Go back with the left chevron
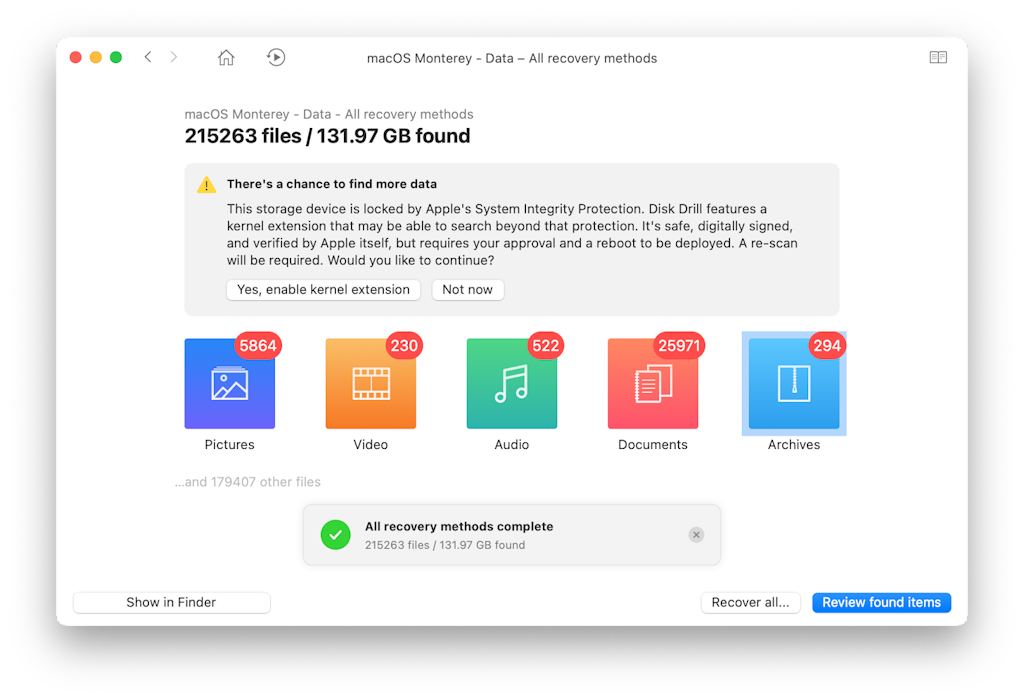Screen dimensions: 1024x700 148,57
